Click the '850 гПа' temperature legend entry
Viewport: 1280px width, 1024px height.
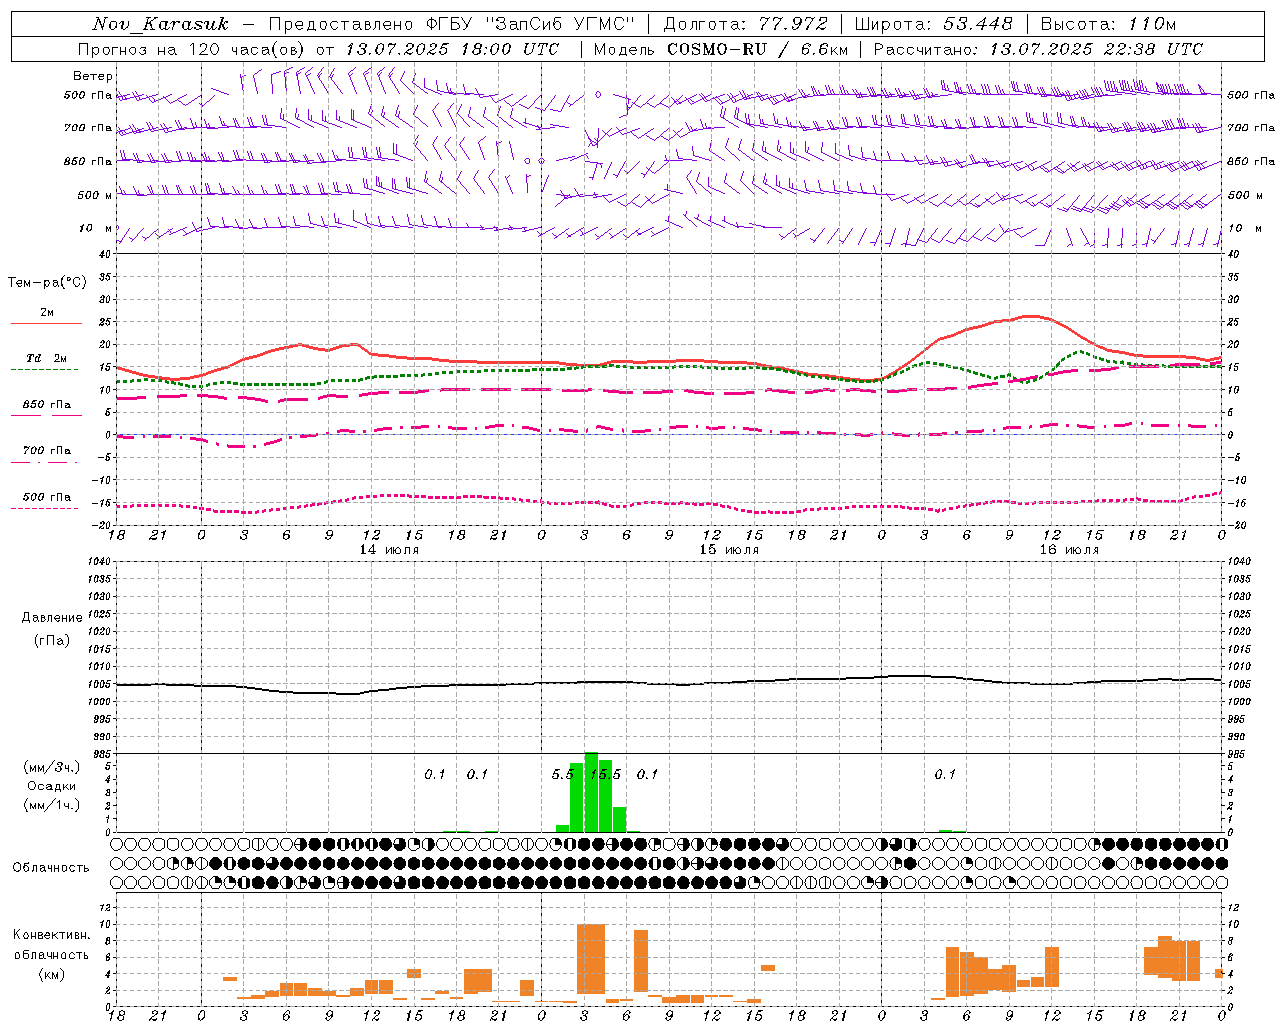pyautogui.click(x=46, y=405)
